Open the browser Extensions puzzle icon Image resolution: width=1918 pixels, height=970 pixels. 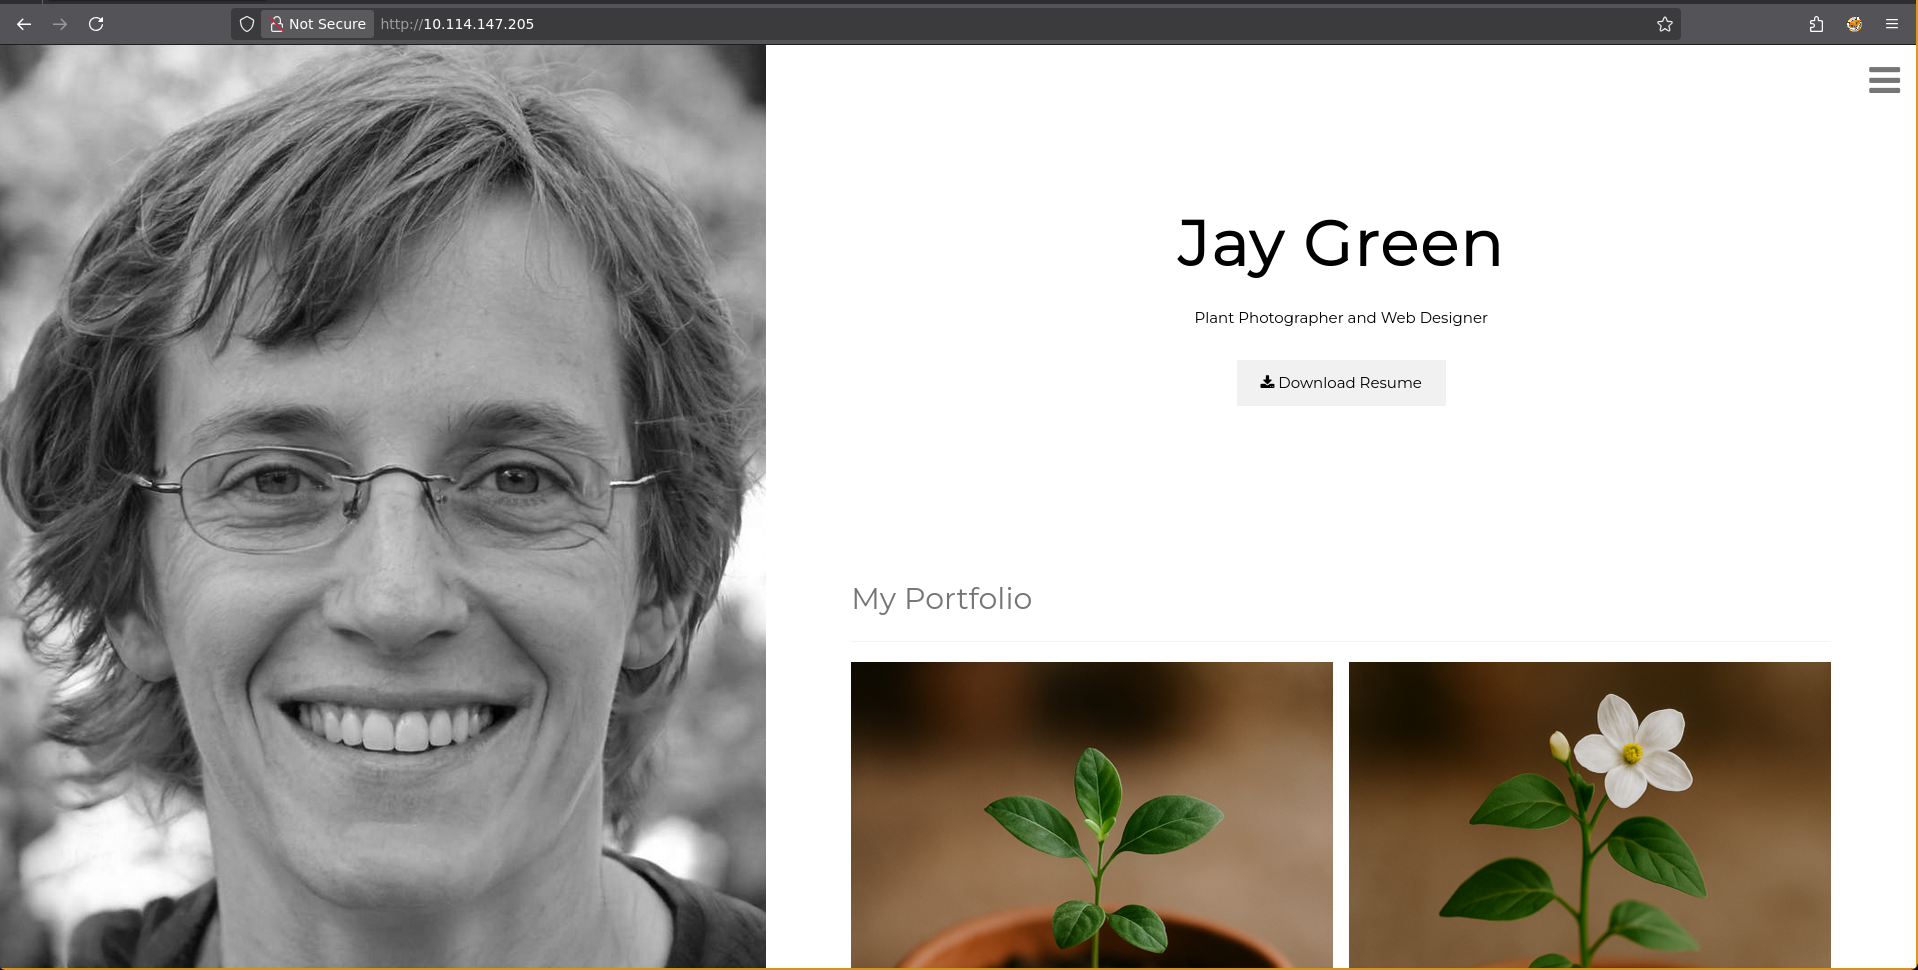(1816, 24)
